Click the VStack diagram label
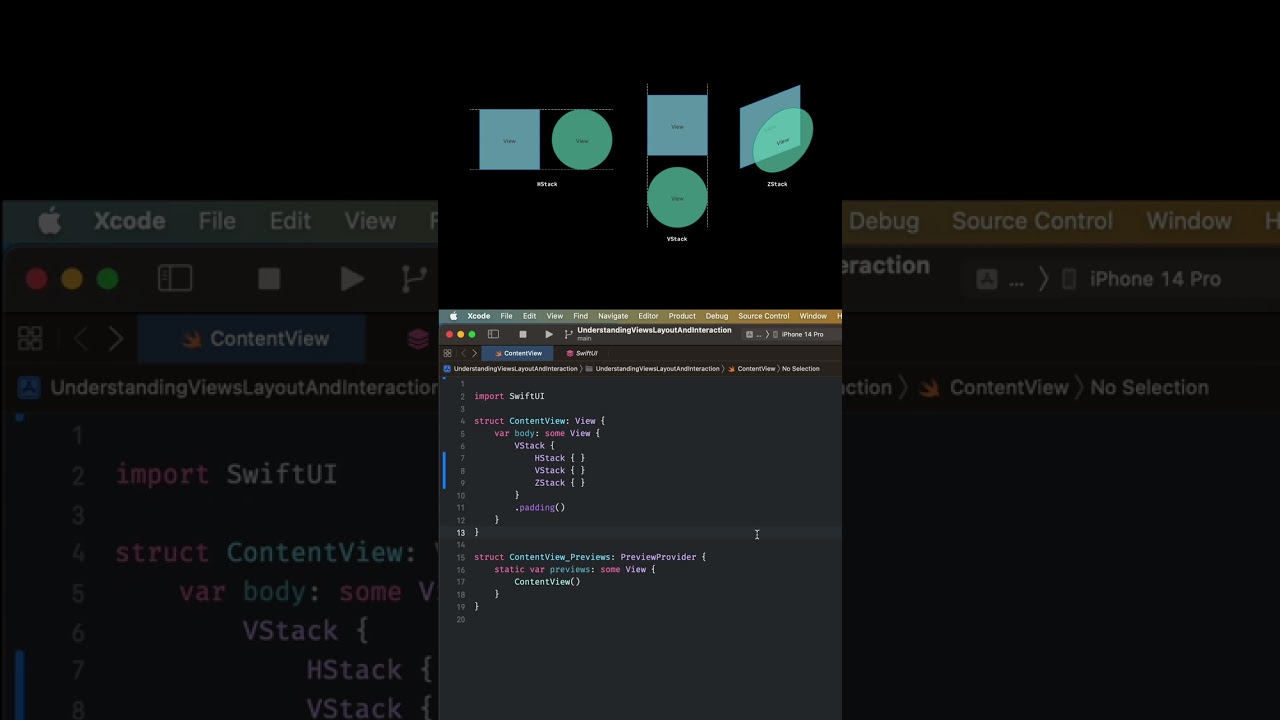 (677, 239)
